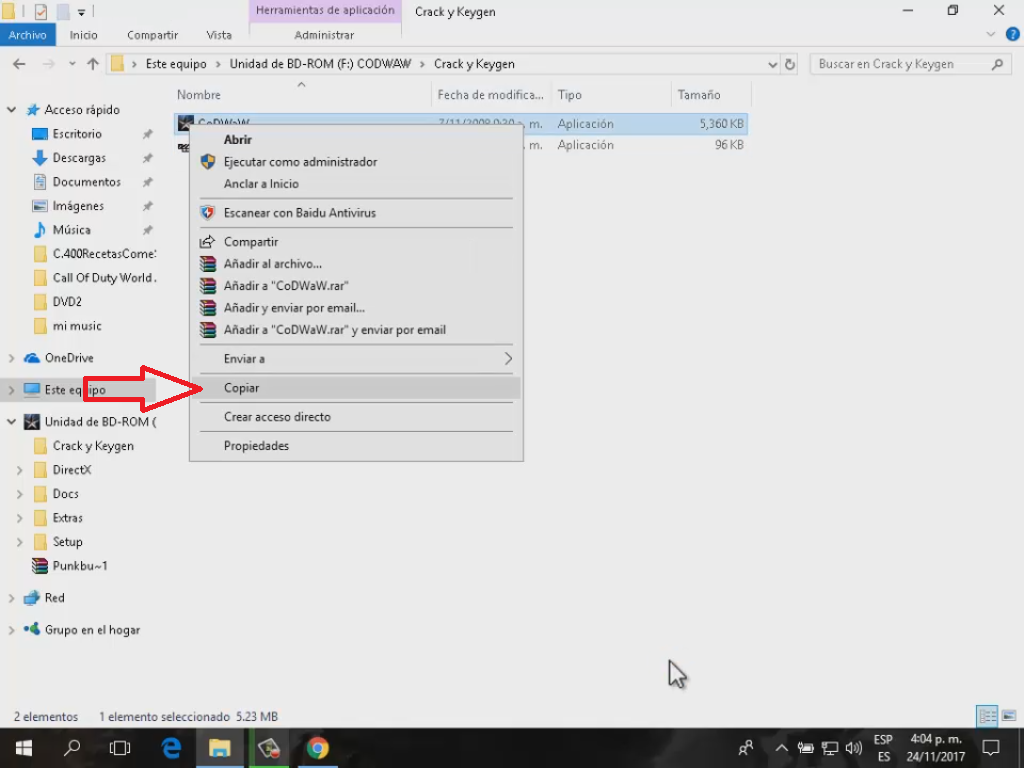This screenshot has width=1024, height=768.
Task: Select Crear acceso directo entry
Action: pyautogui.click(x=357, y=417)
